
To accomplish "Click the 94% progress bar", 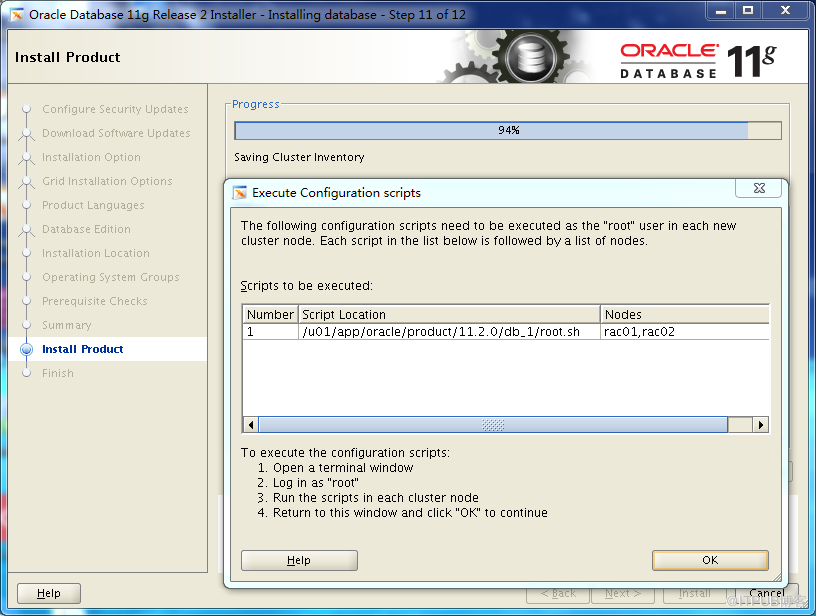I will [508, 130].
